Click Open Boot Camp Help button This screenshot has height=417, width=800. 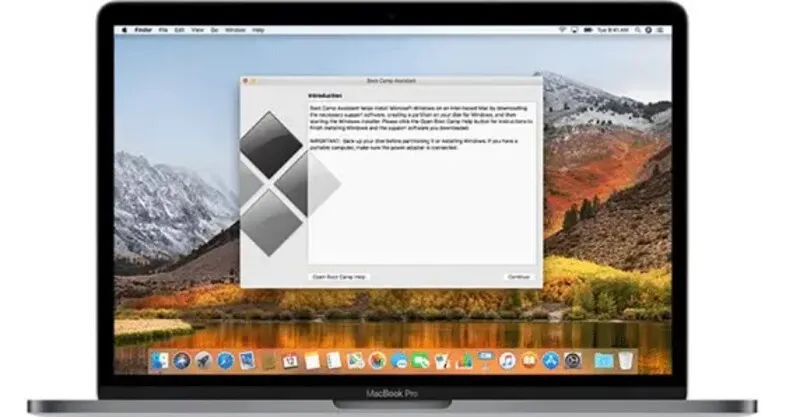tap(339, 277)
